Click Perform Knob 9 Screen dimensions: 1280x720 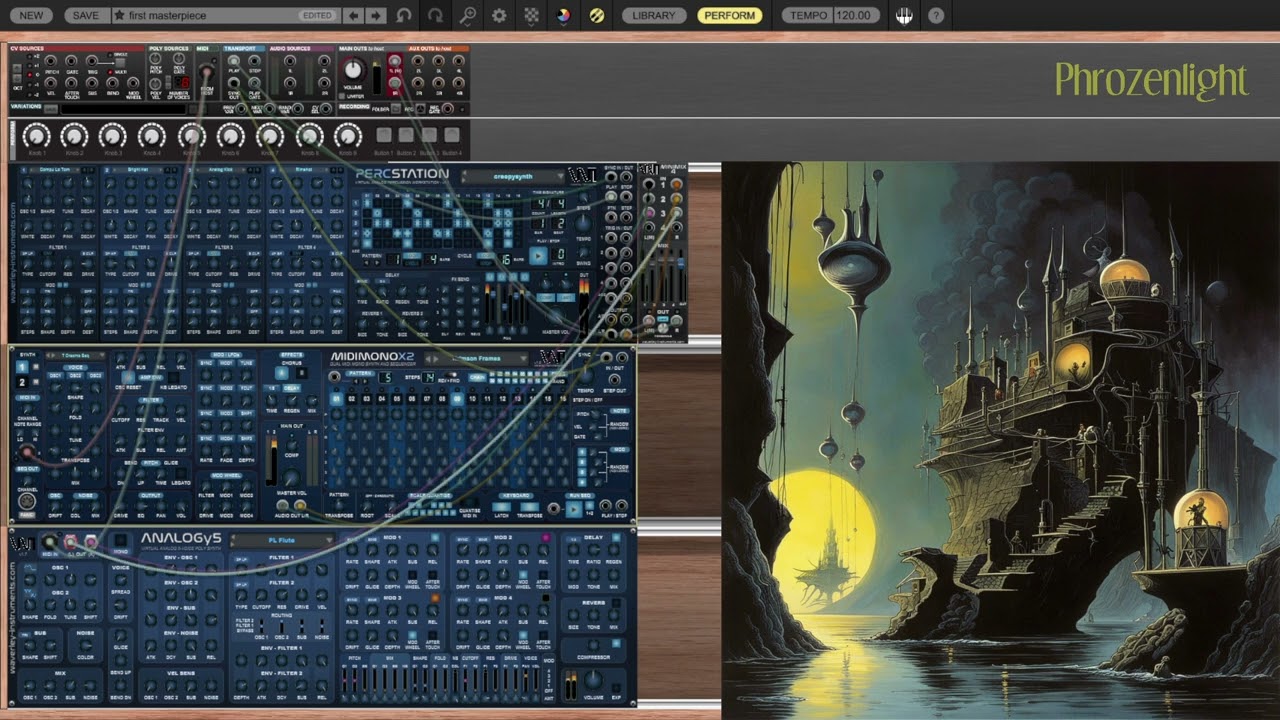347,136
